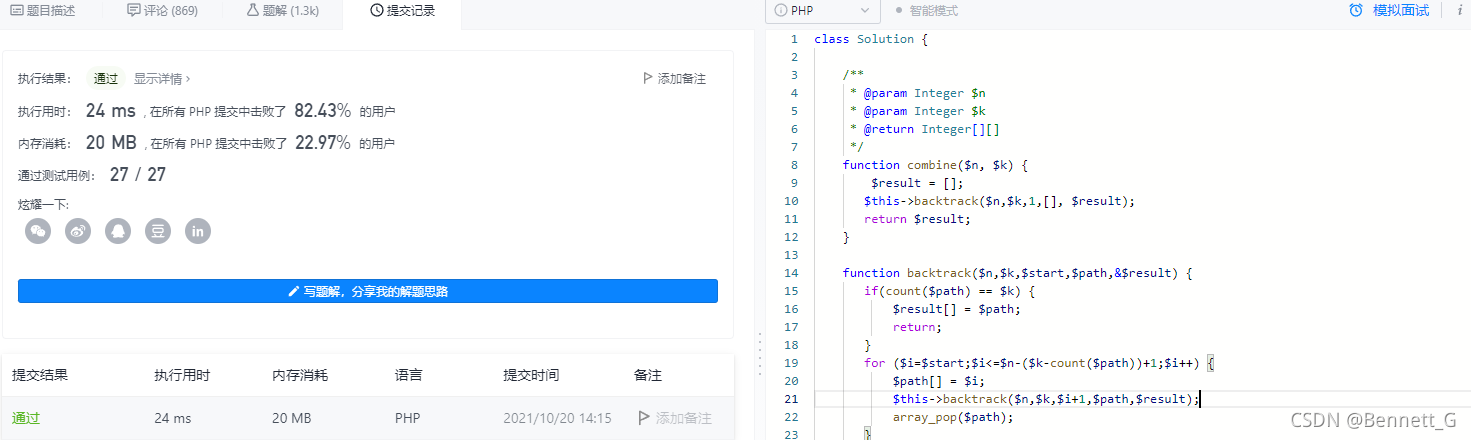The image size is (1471, 440).
Task: Share result via the WeChat icon
Action: click(38, 231)
